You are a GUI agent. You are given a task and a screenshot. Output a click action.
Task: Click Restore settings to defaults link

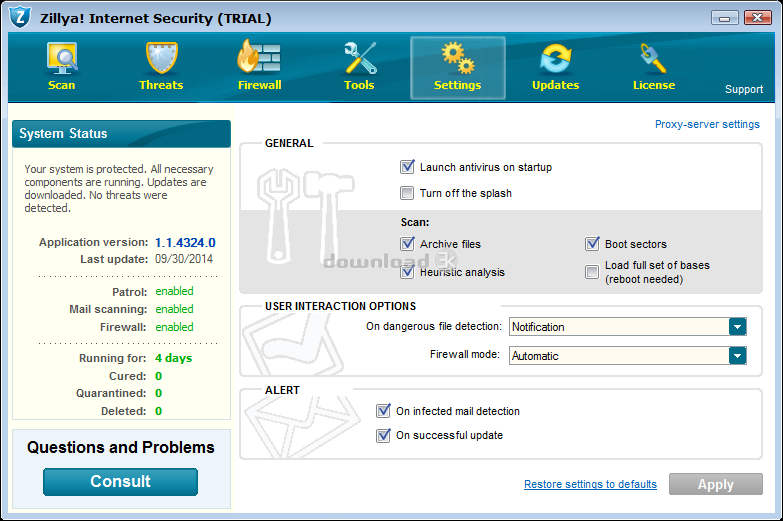coord(590,485)
